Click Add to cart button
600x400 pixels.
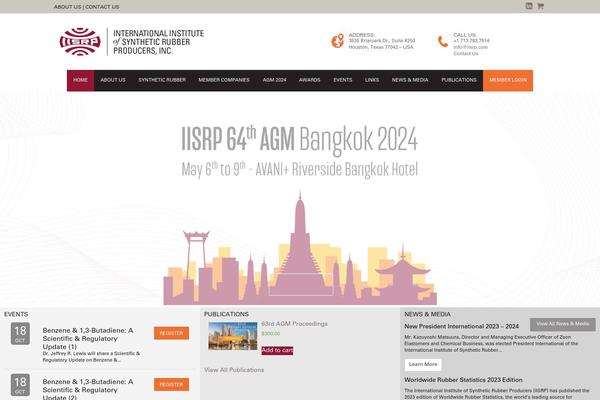pos(277,350)
